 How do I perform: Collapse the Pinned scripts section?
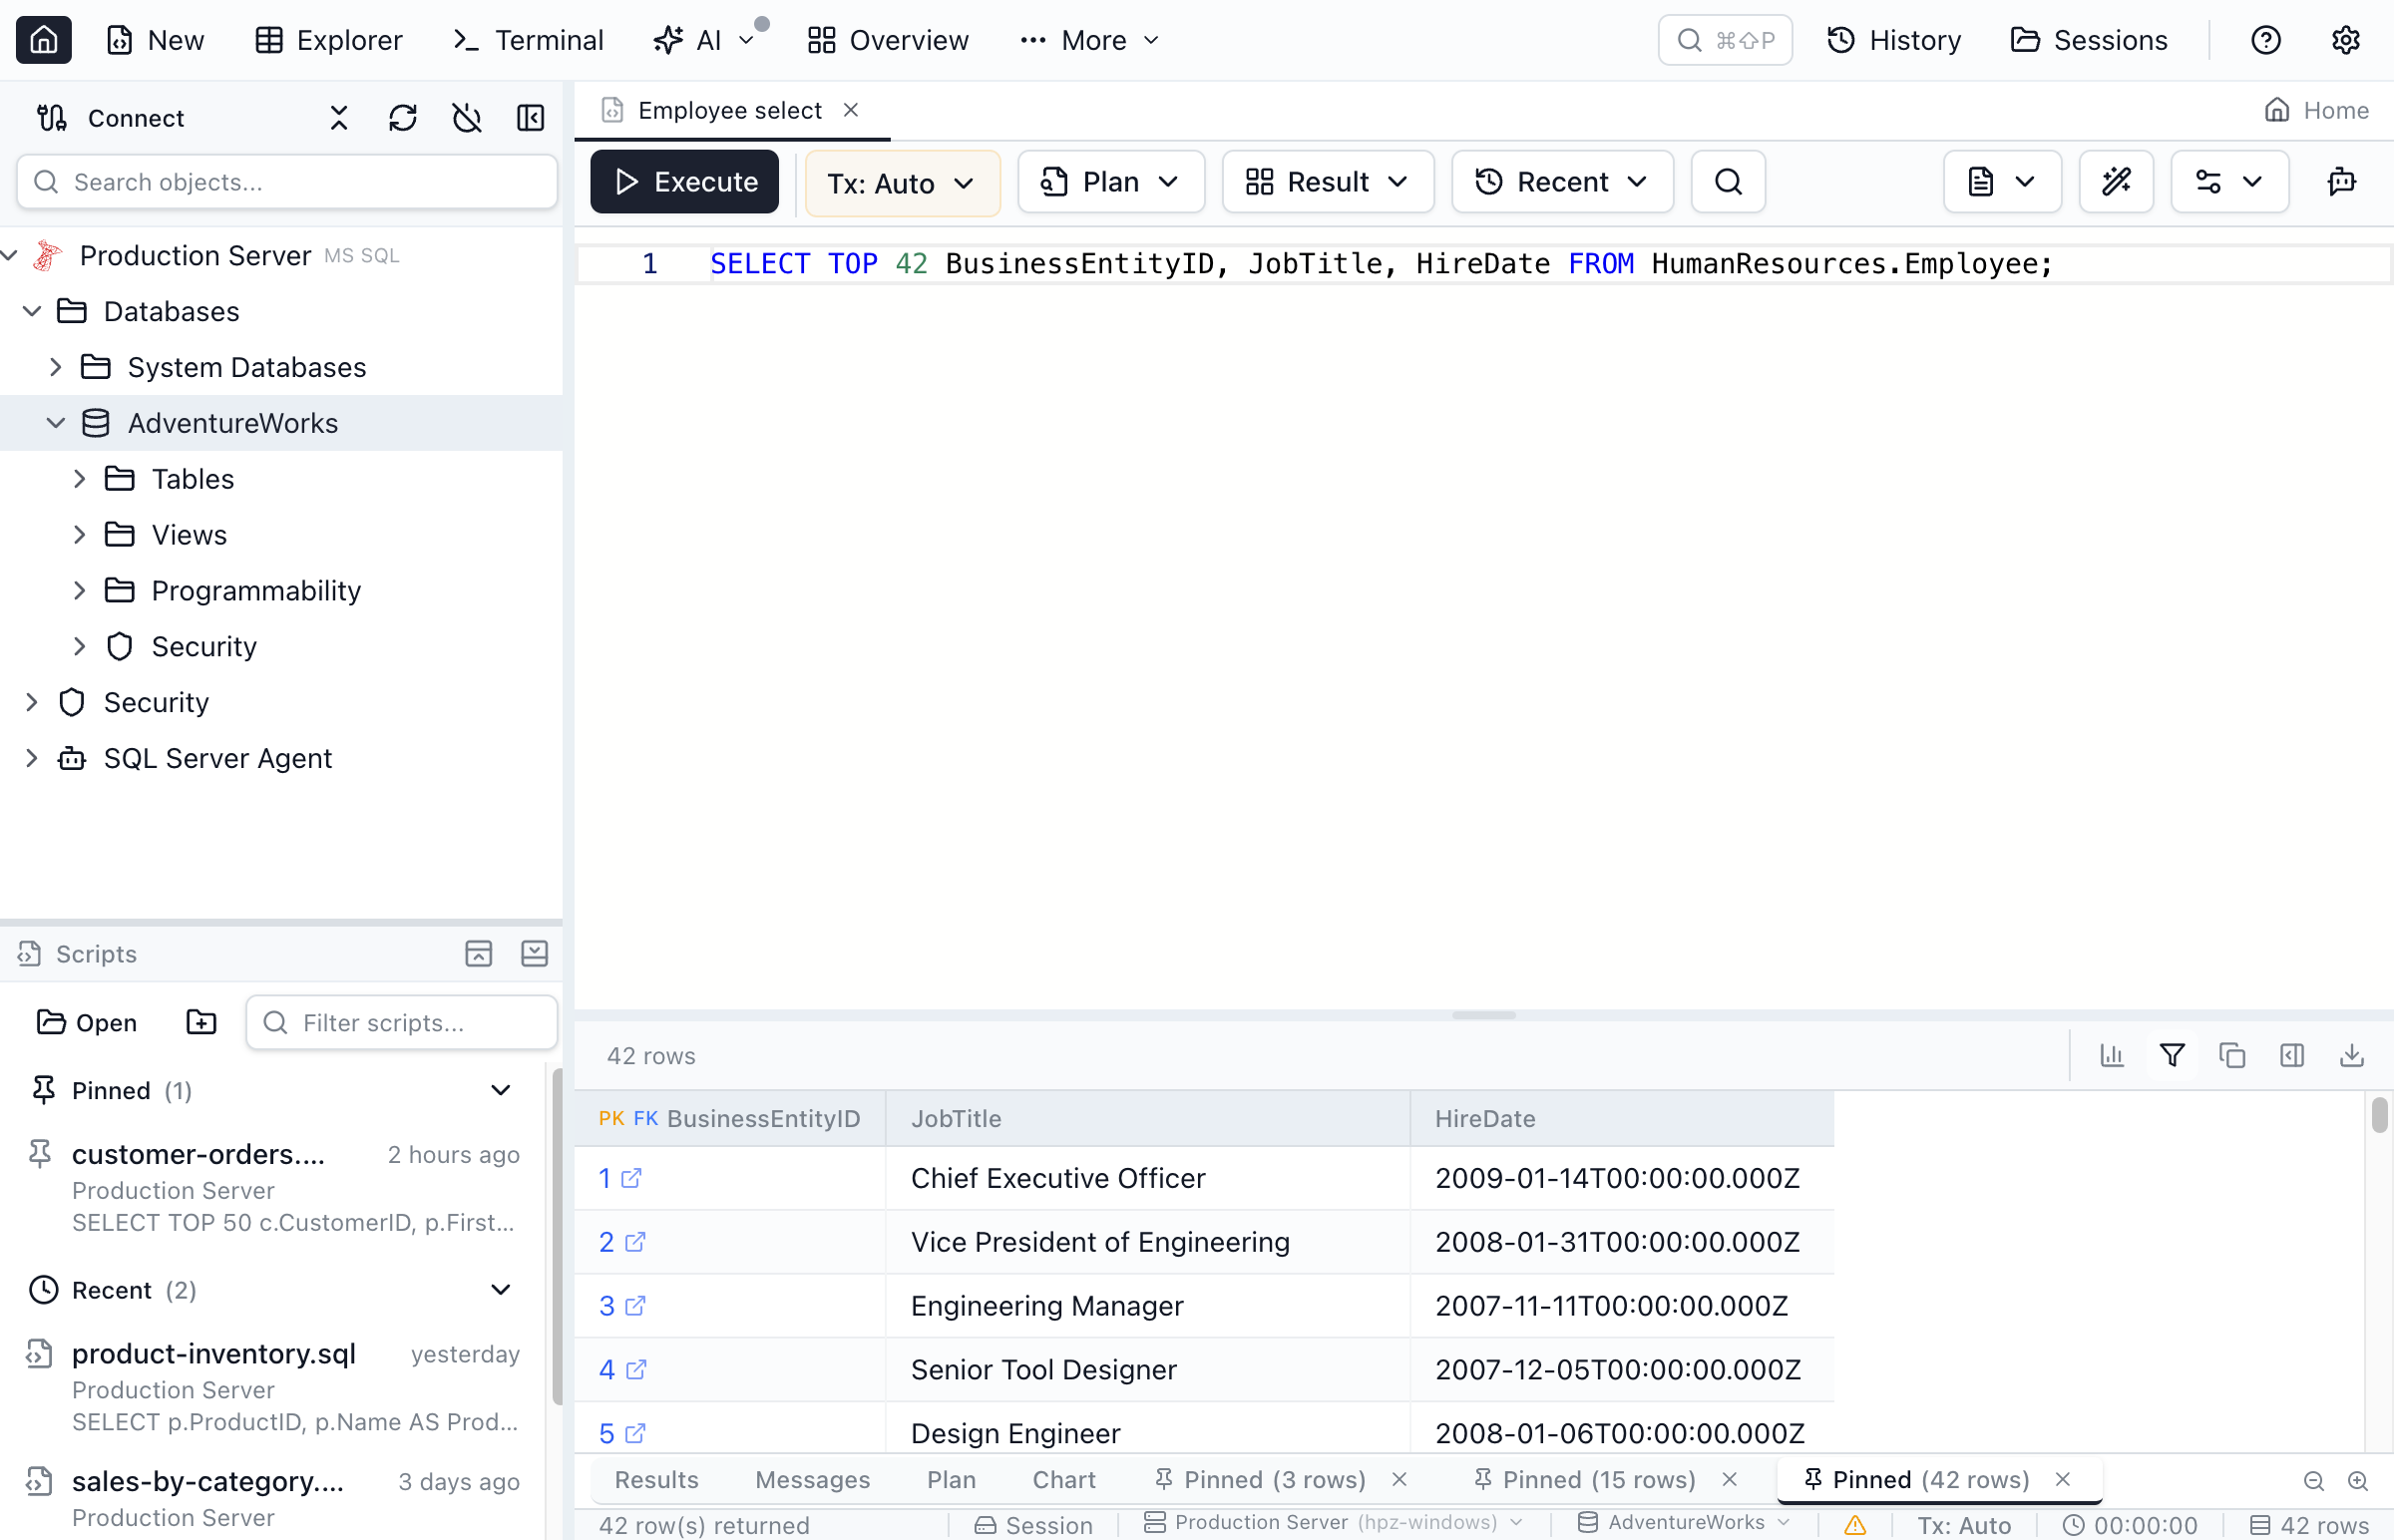tap(501, 1091)
